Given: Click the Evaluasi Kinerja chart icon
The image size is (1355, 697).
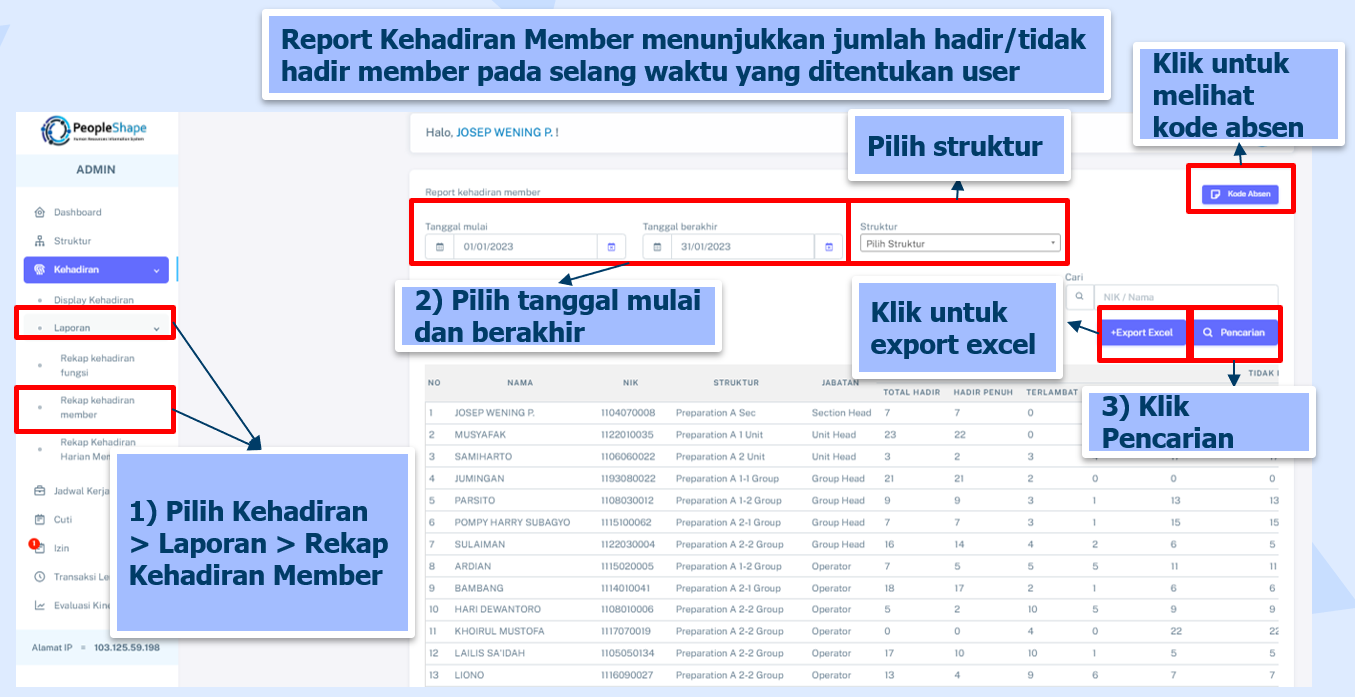Looking at the screenshot, I should [40, 605].
